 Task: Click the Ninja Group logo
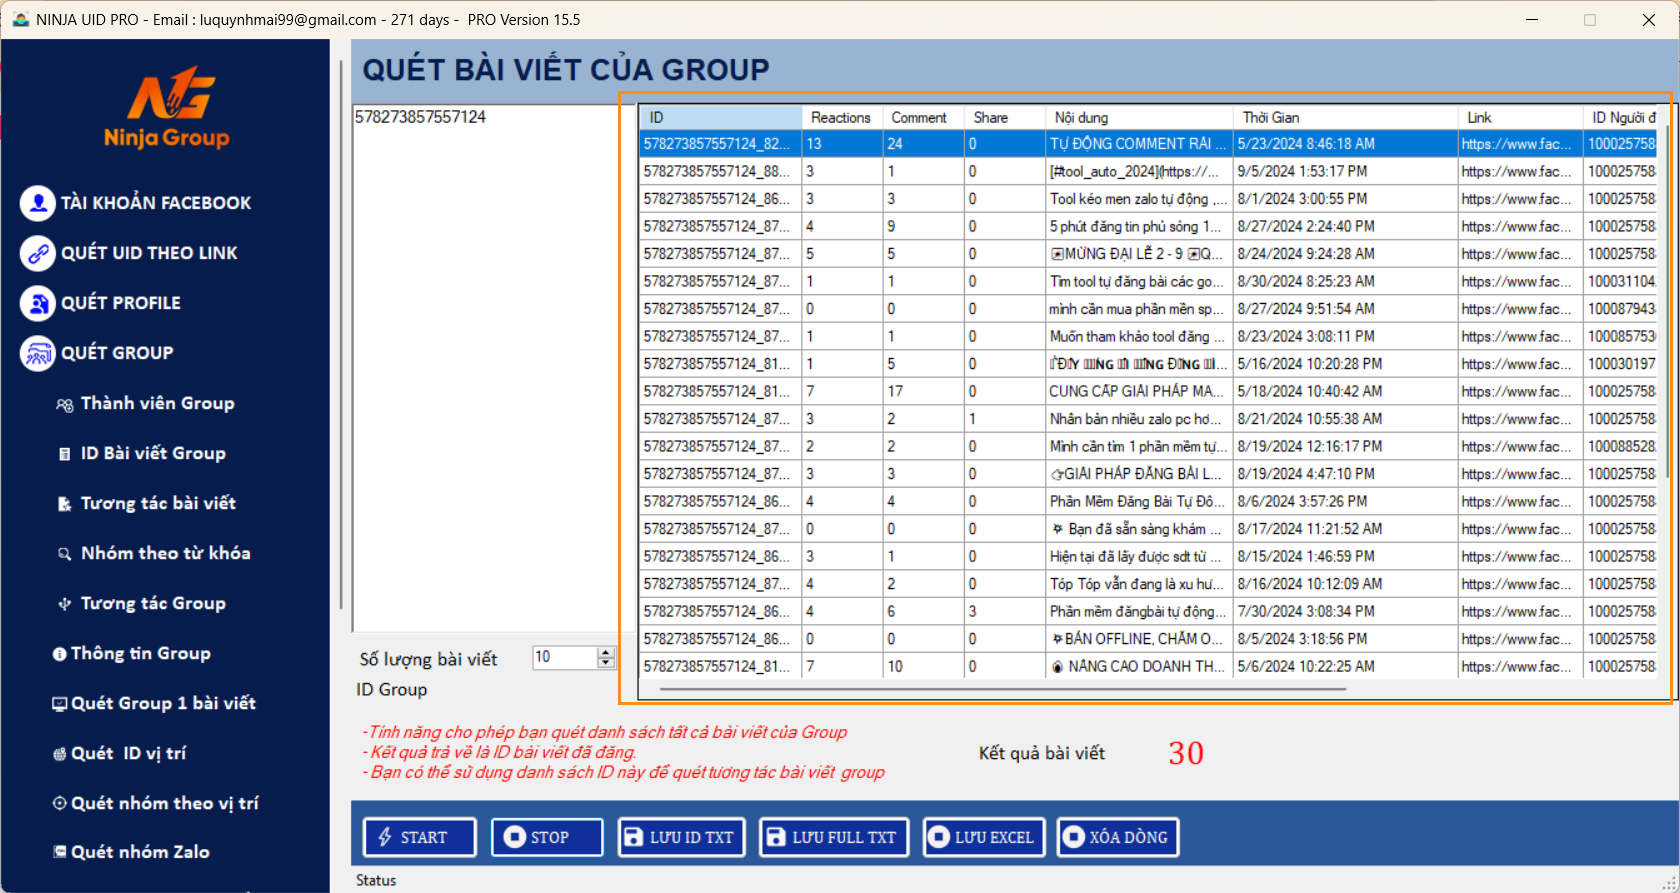[167, 108]
